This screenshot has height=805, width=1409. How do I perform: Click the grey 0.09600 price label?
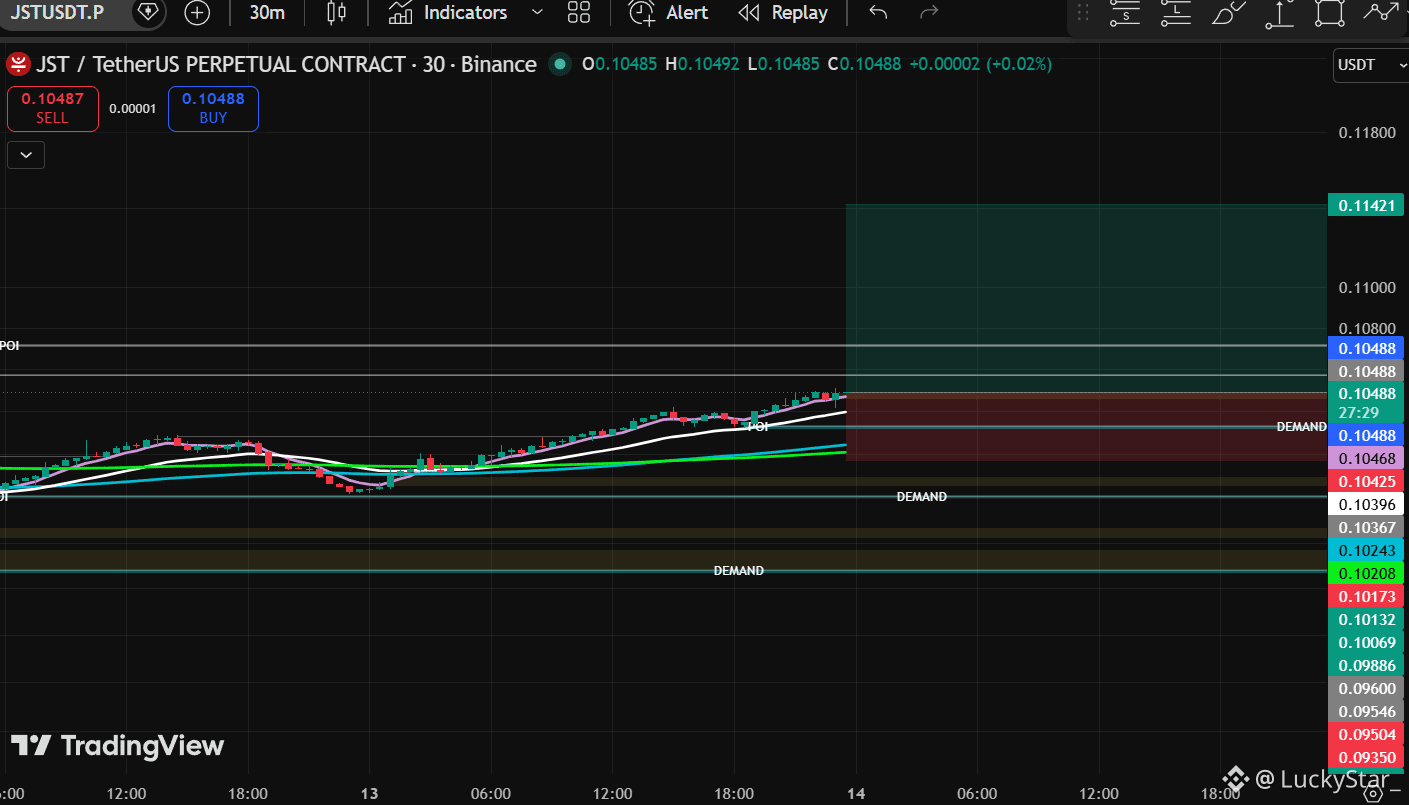pyautogui.click(x=1365, y=689)
